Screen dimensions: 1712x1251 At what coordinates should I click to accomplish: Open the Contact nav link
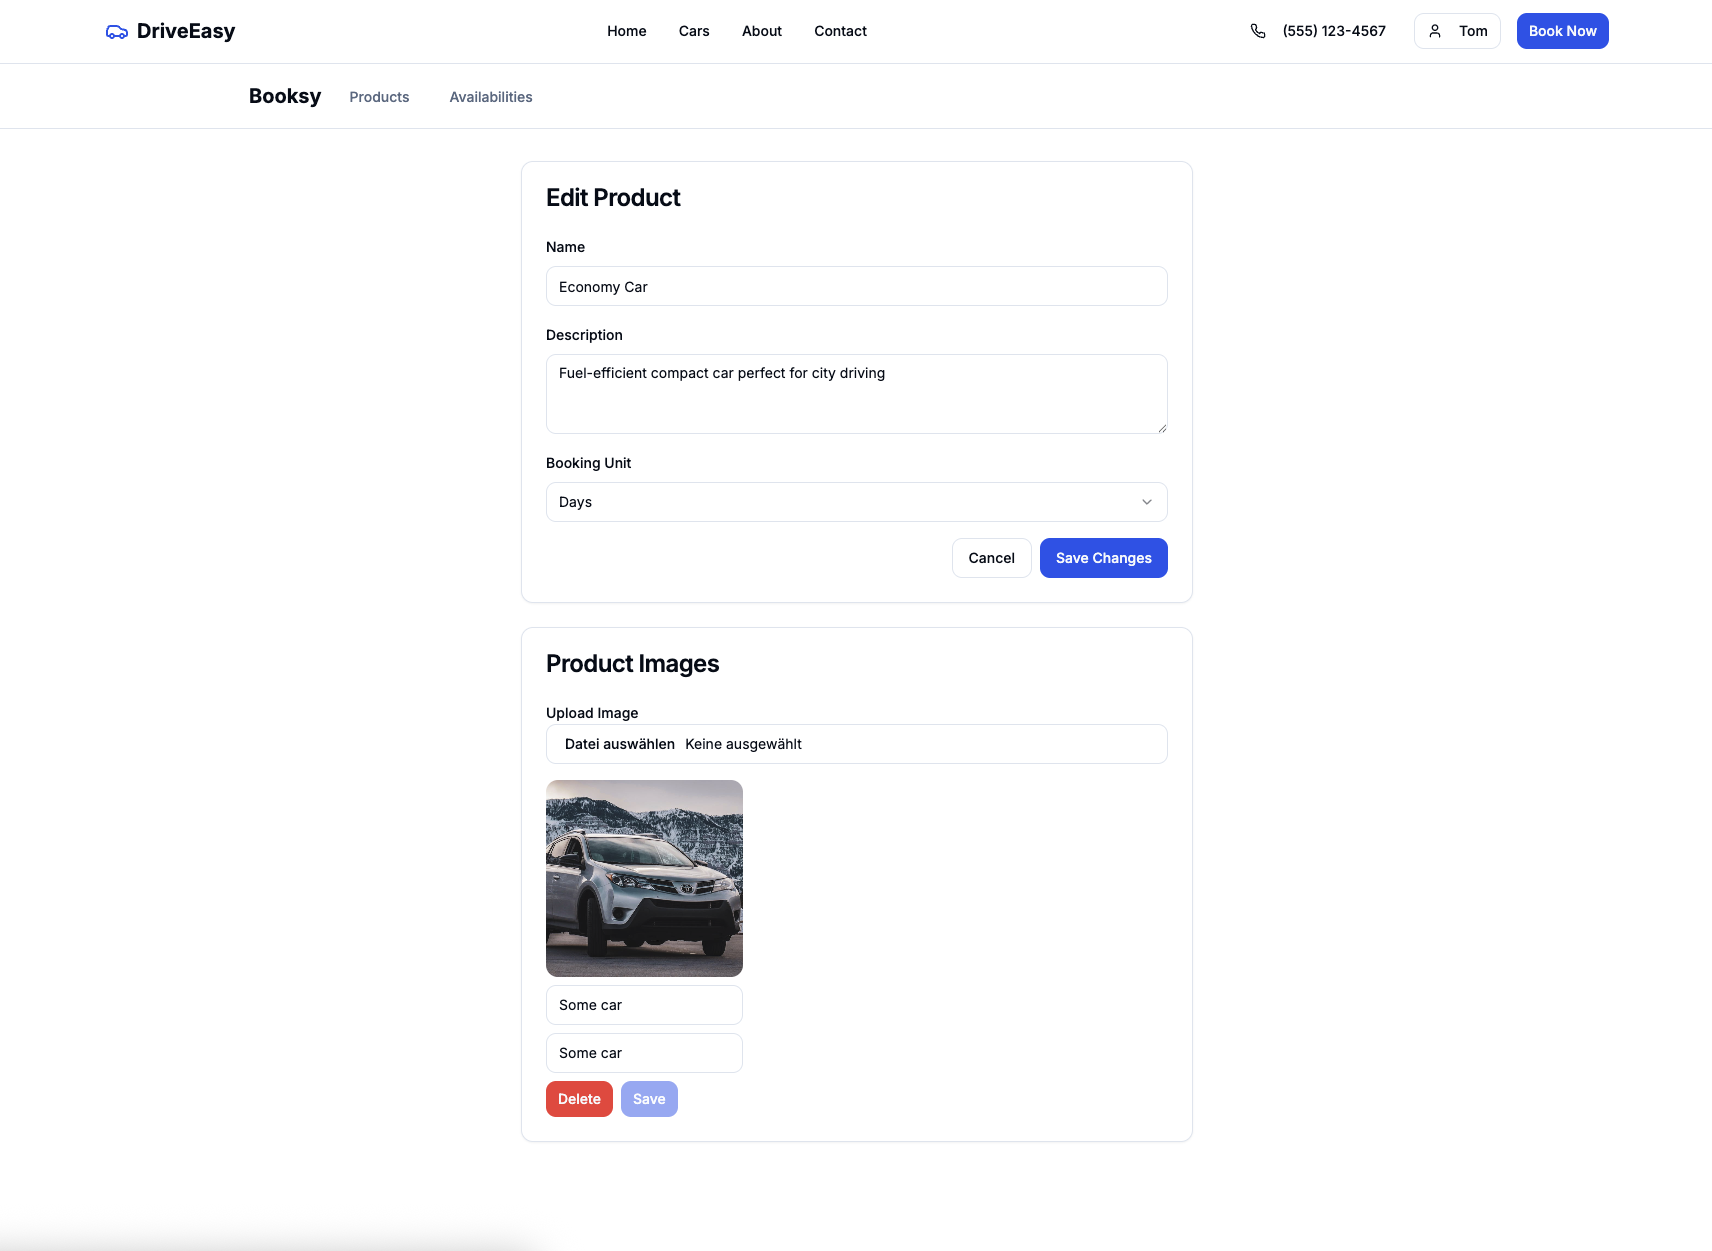coord(840,31)
